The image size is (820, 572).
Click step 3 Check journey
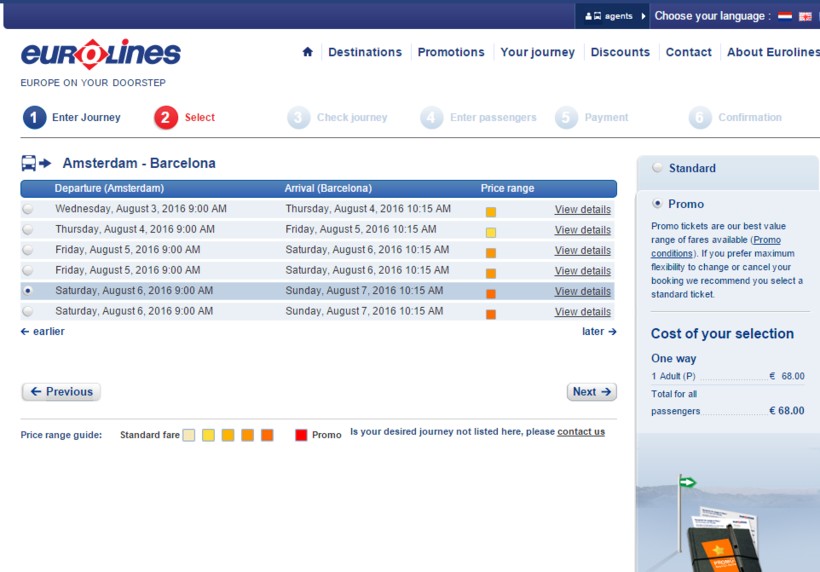coord(337,118)
